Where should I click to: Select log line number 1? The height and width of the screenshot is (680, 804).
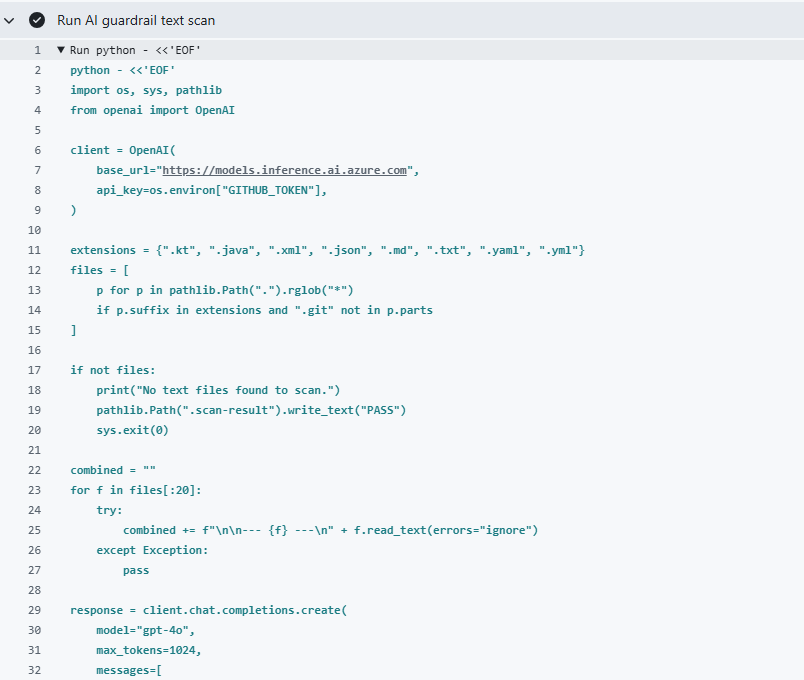[37, 50]
